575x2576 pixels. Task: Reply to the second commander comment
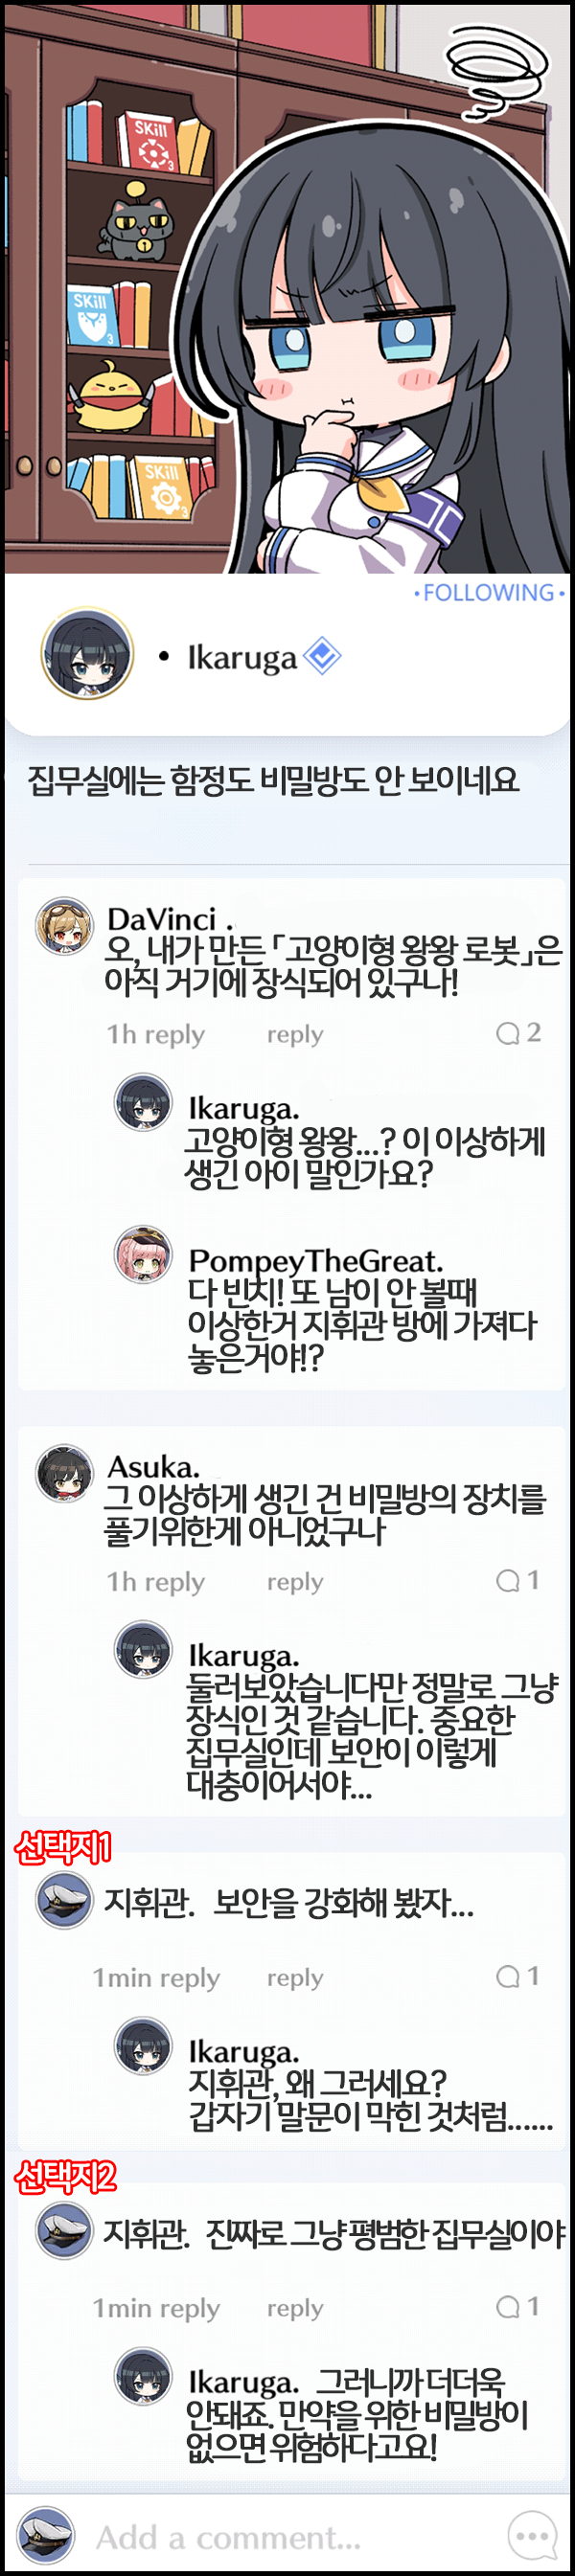(x=295, y=2308)
